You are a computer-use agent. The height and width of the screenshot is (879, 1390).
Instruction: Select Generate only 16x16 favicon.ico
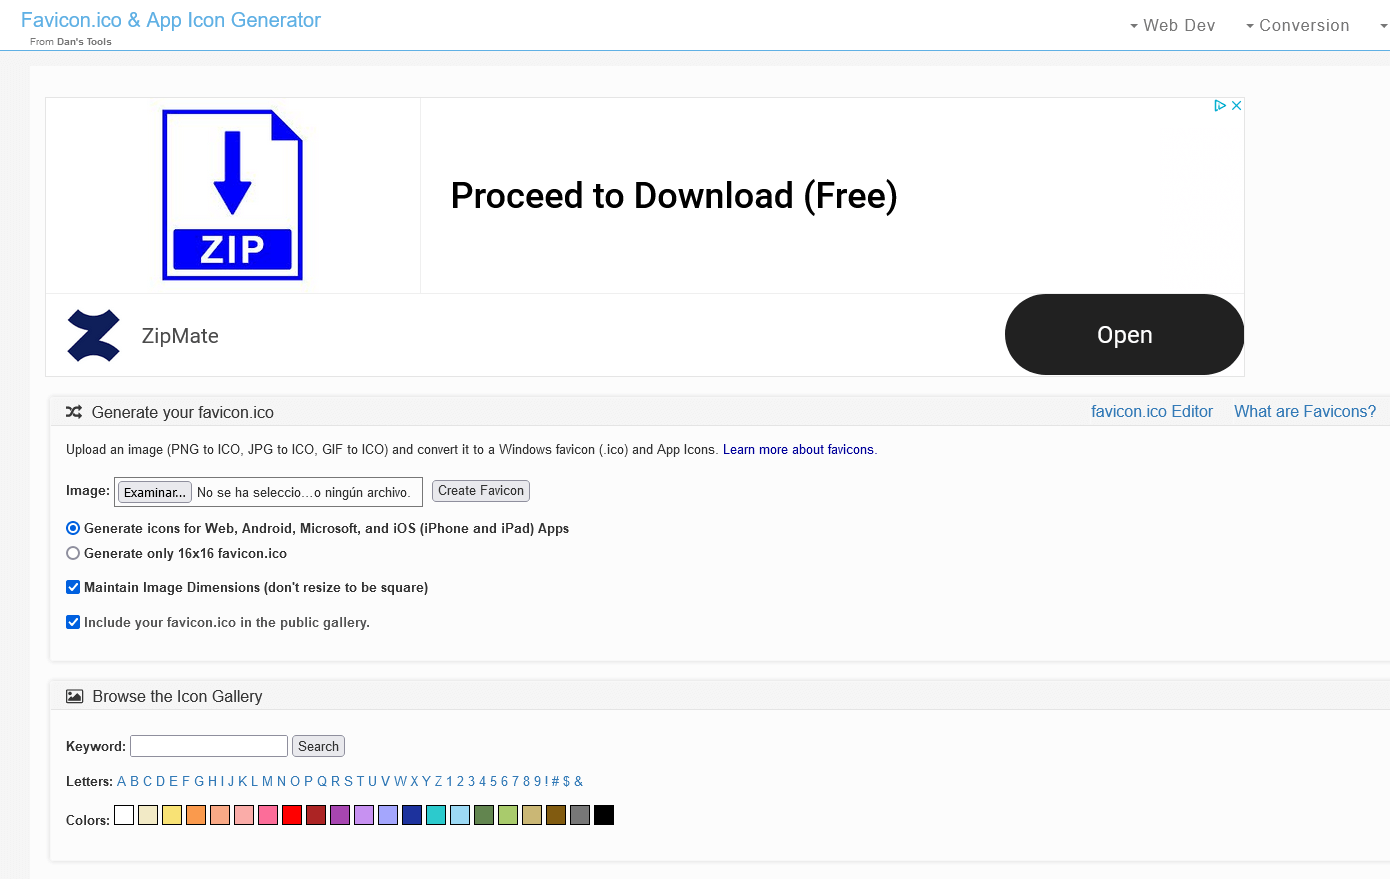click(72, 552)
